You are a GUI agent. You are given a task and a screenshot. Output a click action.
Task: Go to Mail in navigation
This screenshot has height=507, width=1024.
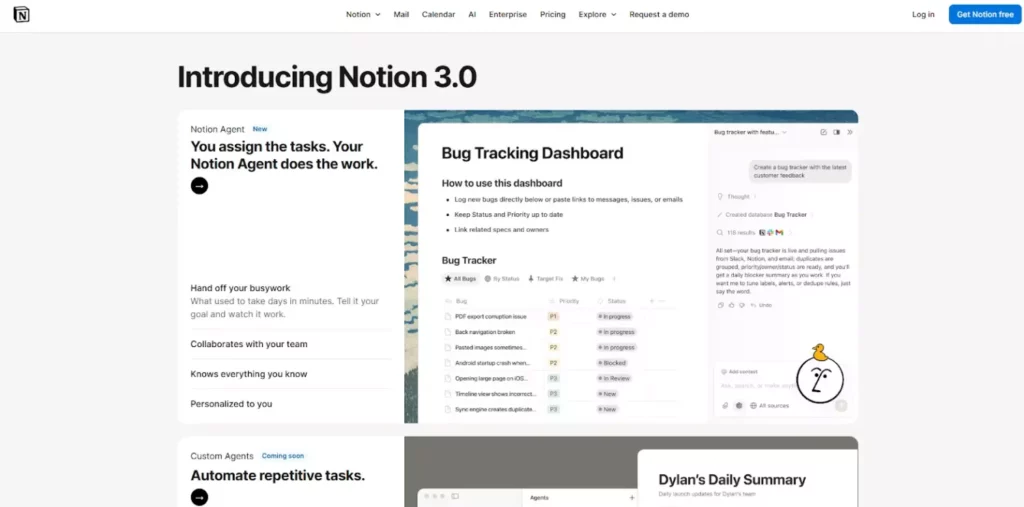(x=401, y=14)
